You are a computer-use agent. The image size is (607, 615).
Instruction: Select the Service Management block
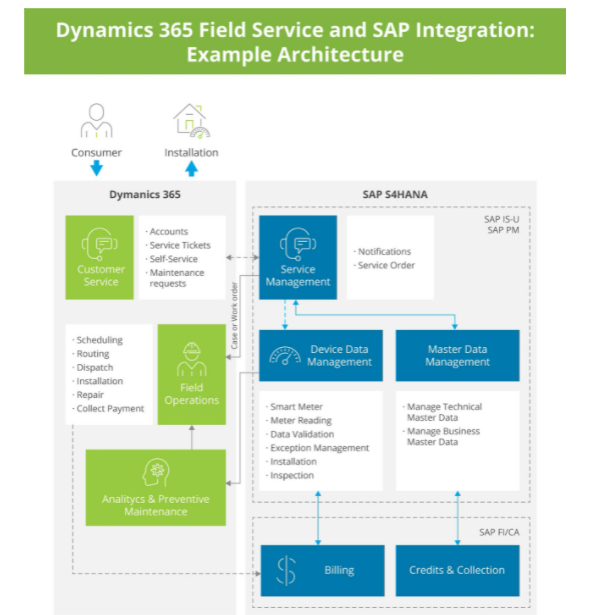pos(298,257)
